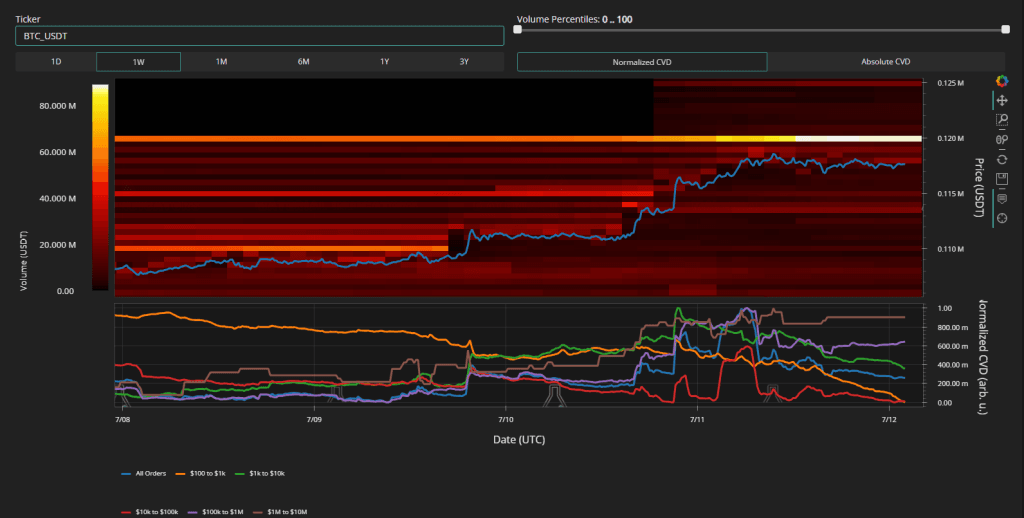The height and width of the screenshot is (518, 1024).
Task: Select the 1D timeframe
Action: 56,61
